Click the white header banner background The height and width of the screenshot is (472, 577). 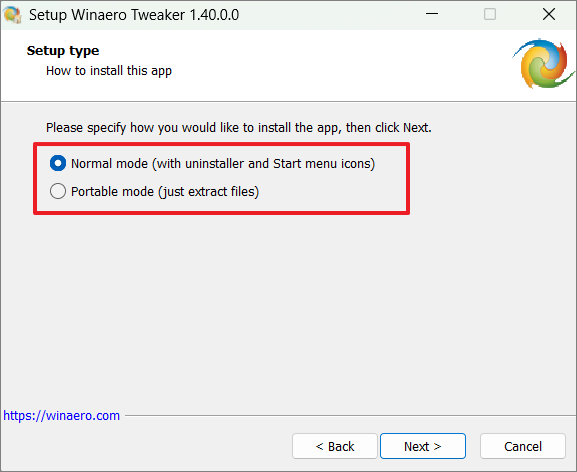pyautogui.click(x=313, y=64)
